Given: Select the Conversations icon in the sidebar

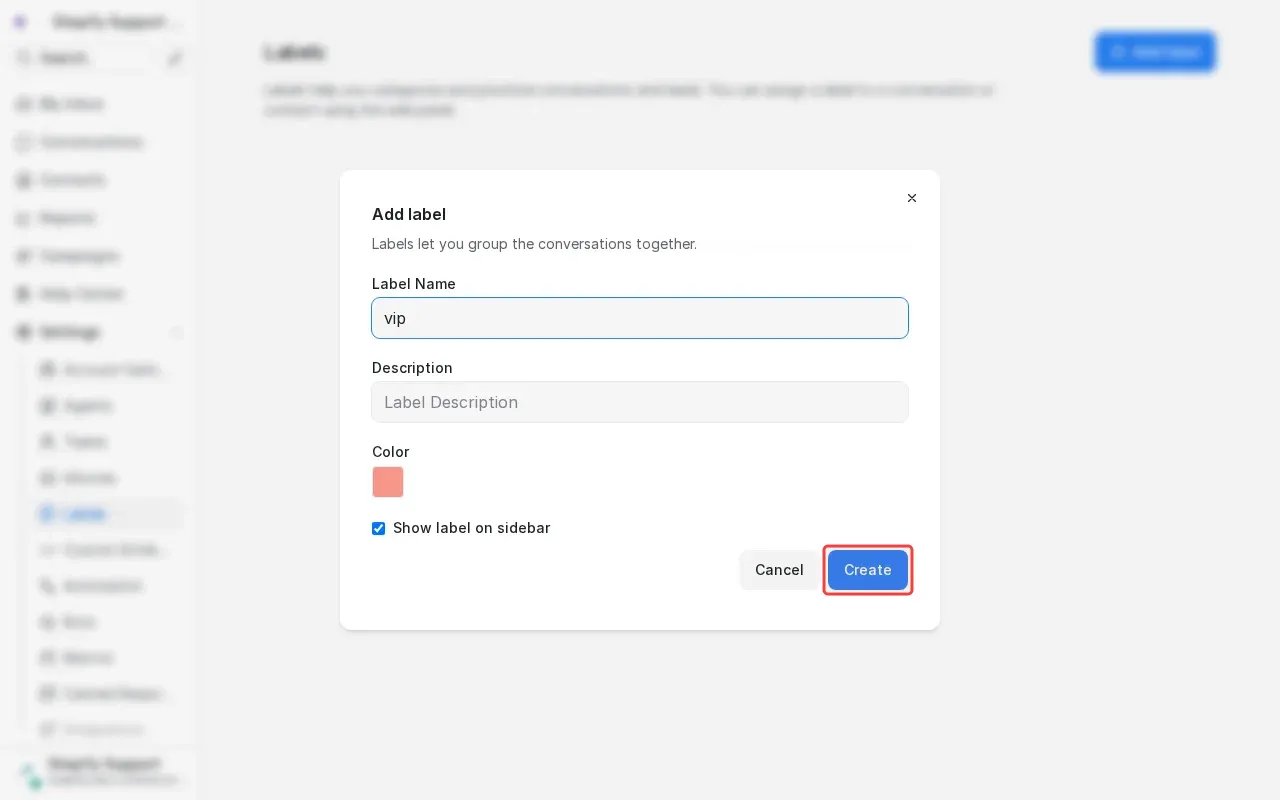Looking at the screenshot, I should (x=24, y=142).
